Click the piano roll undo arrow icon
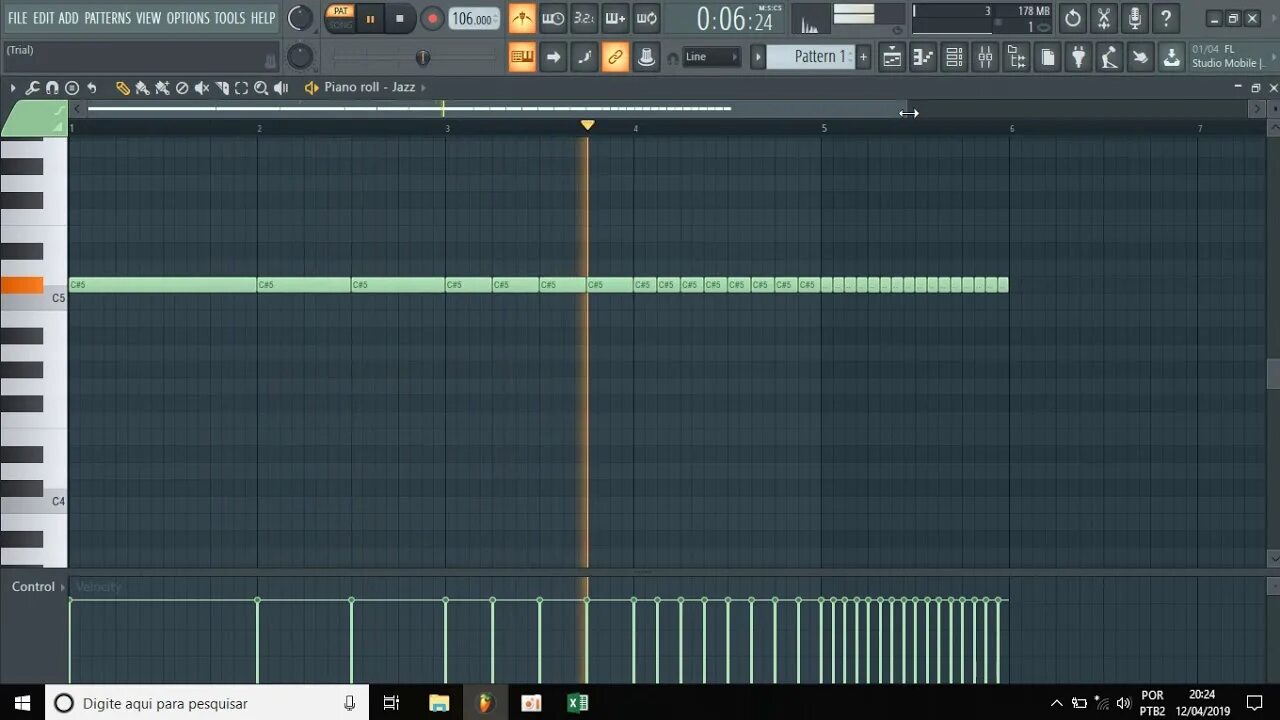 pyautogui.click(x=91, y=88)
